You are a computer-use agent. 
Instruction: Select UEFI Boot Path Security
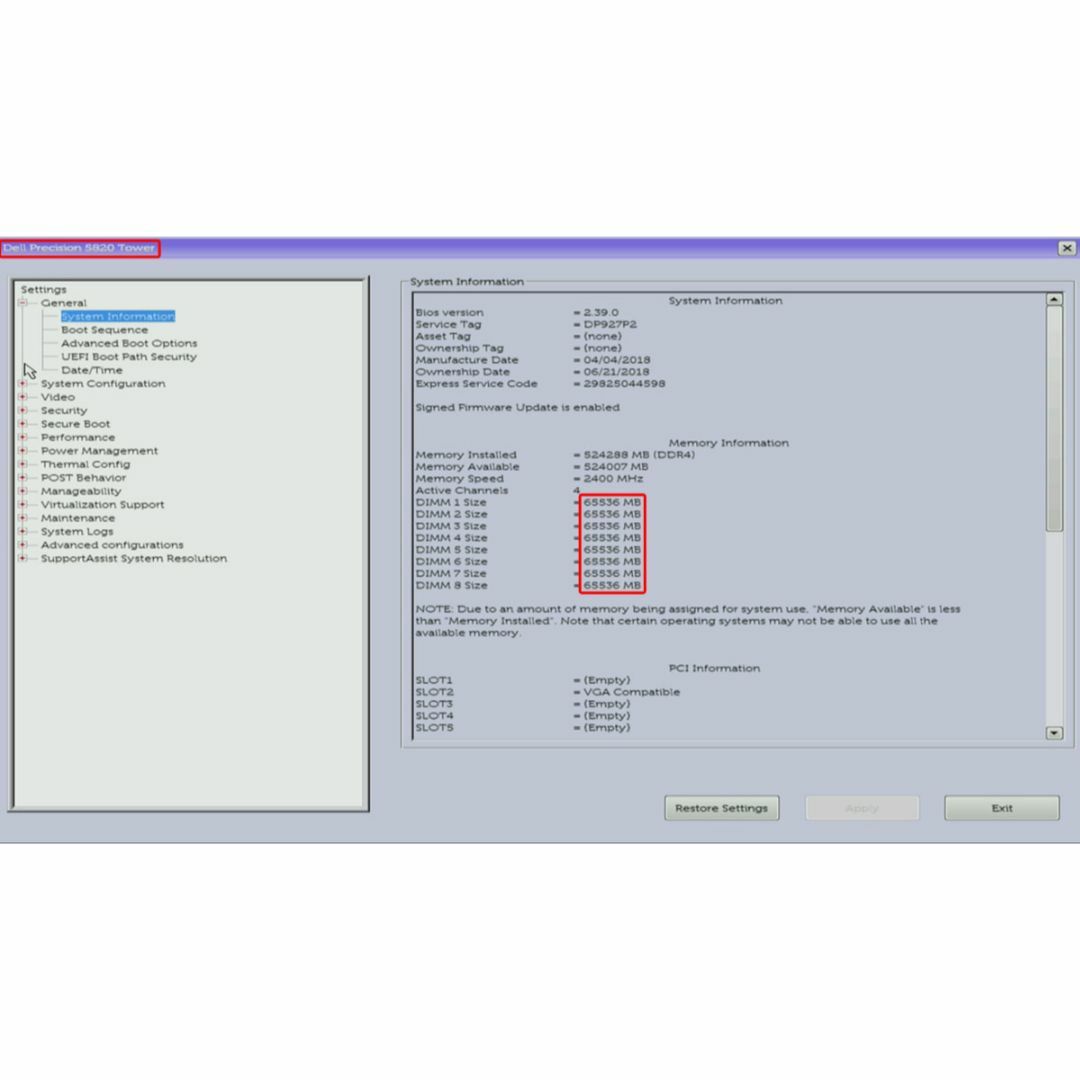click(x=129, y=357)
